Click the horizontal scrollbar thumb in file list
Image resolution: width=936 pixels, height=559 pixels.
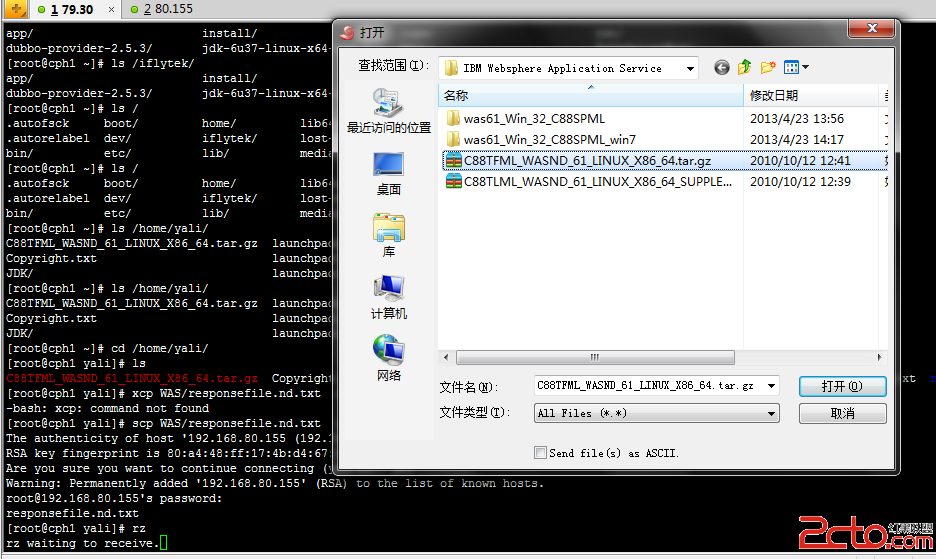pyautogui.click(x=595, y=357)
